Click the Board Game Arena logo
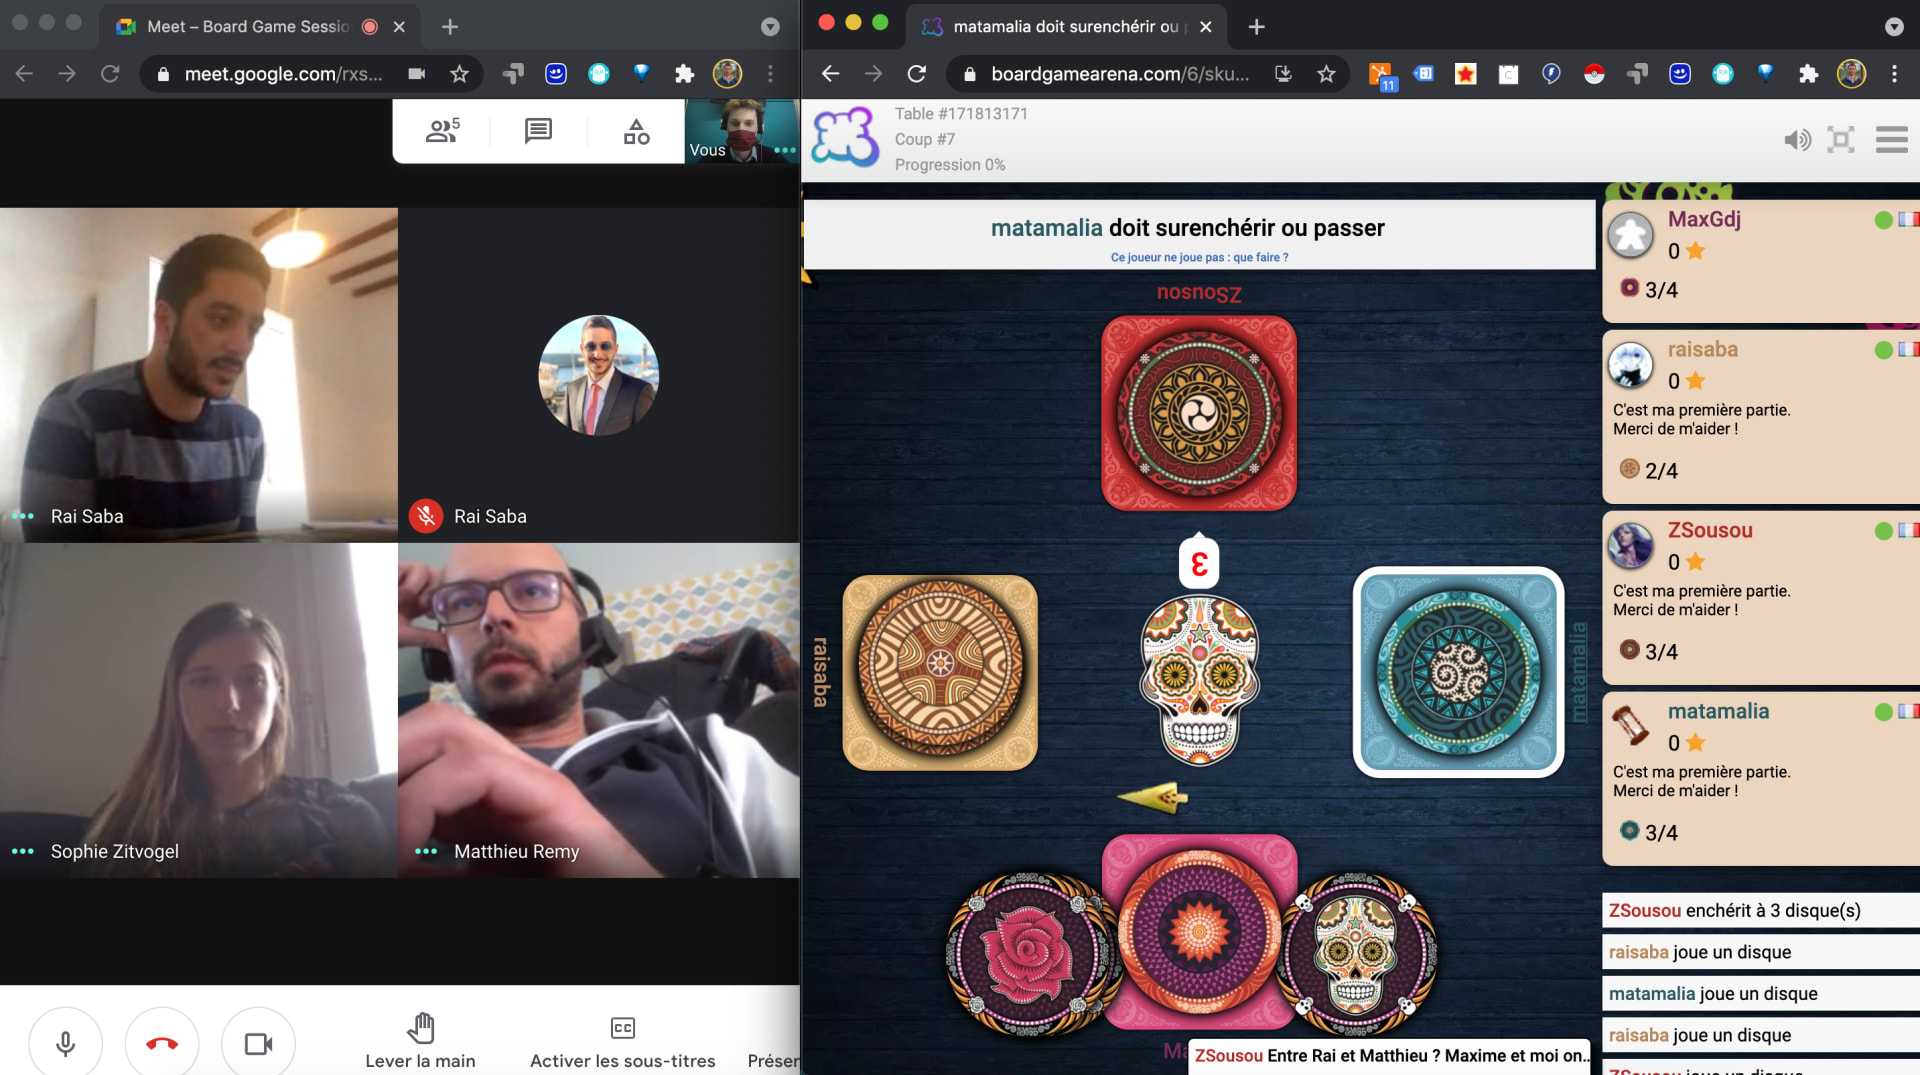Screen dimensions: 1920x1075 845,137
